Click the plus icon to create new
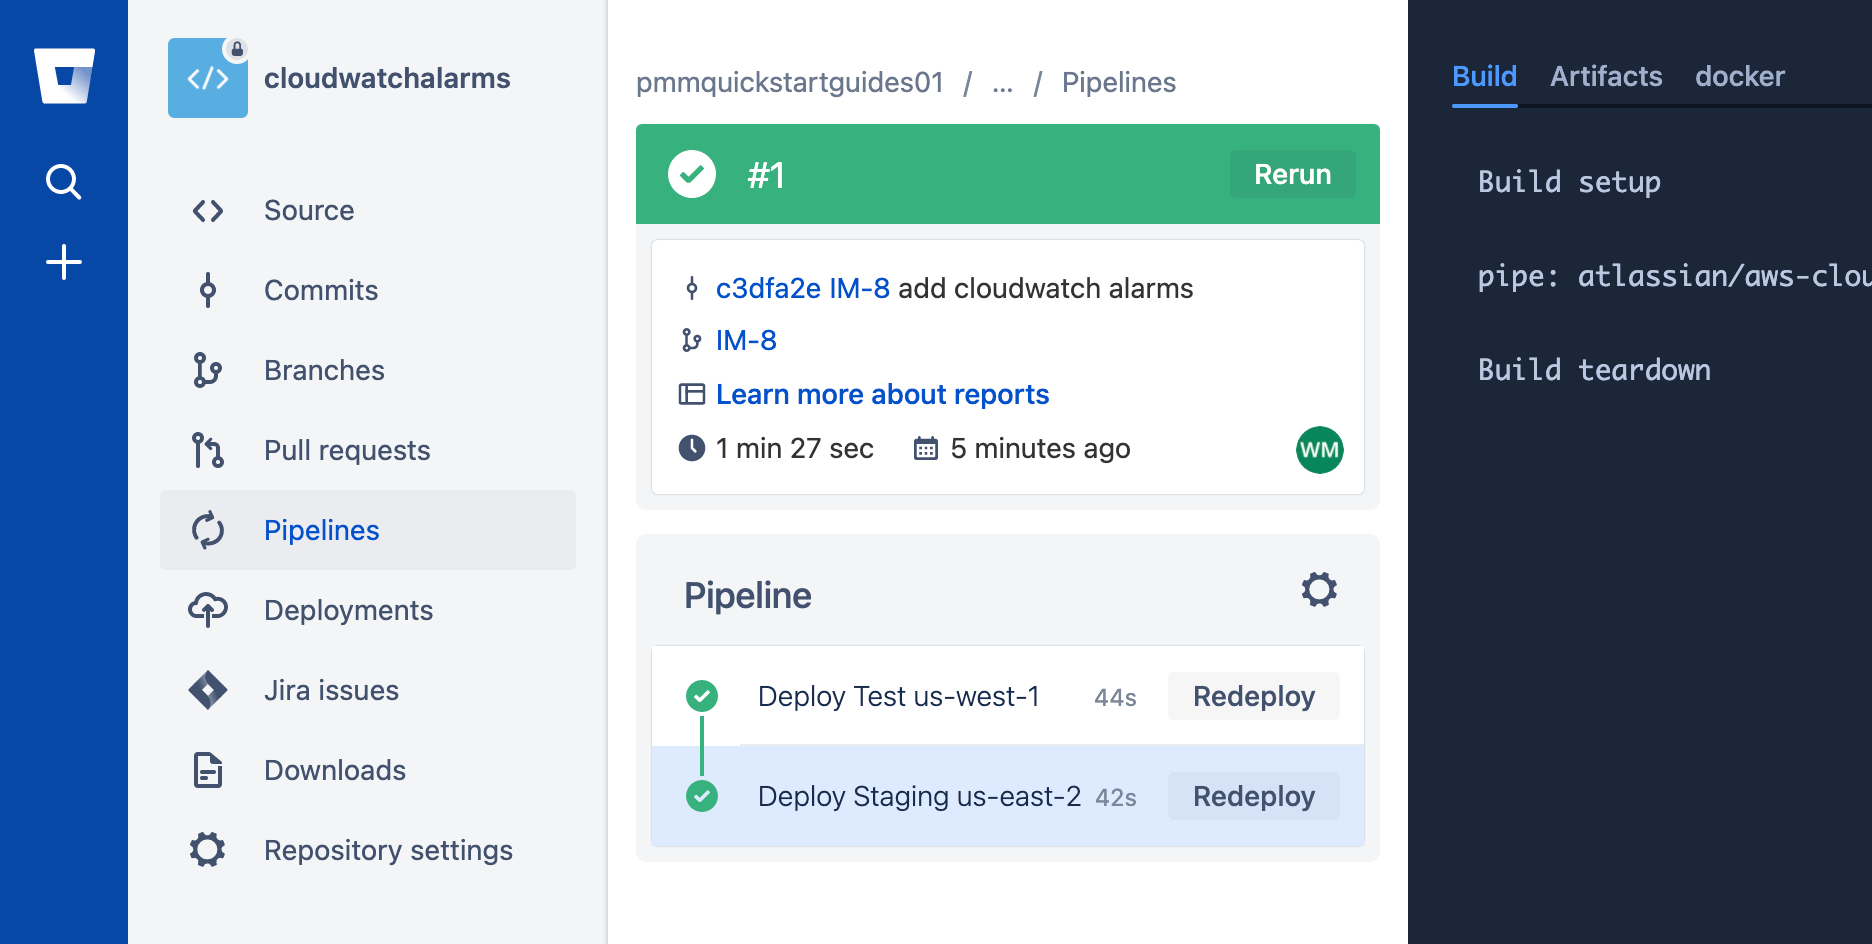Viewport: 1872px width, 944px height. [63, 262]
